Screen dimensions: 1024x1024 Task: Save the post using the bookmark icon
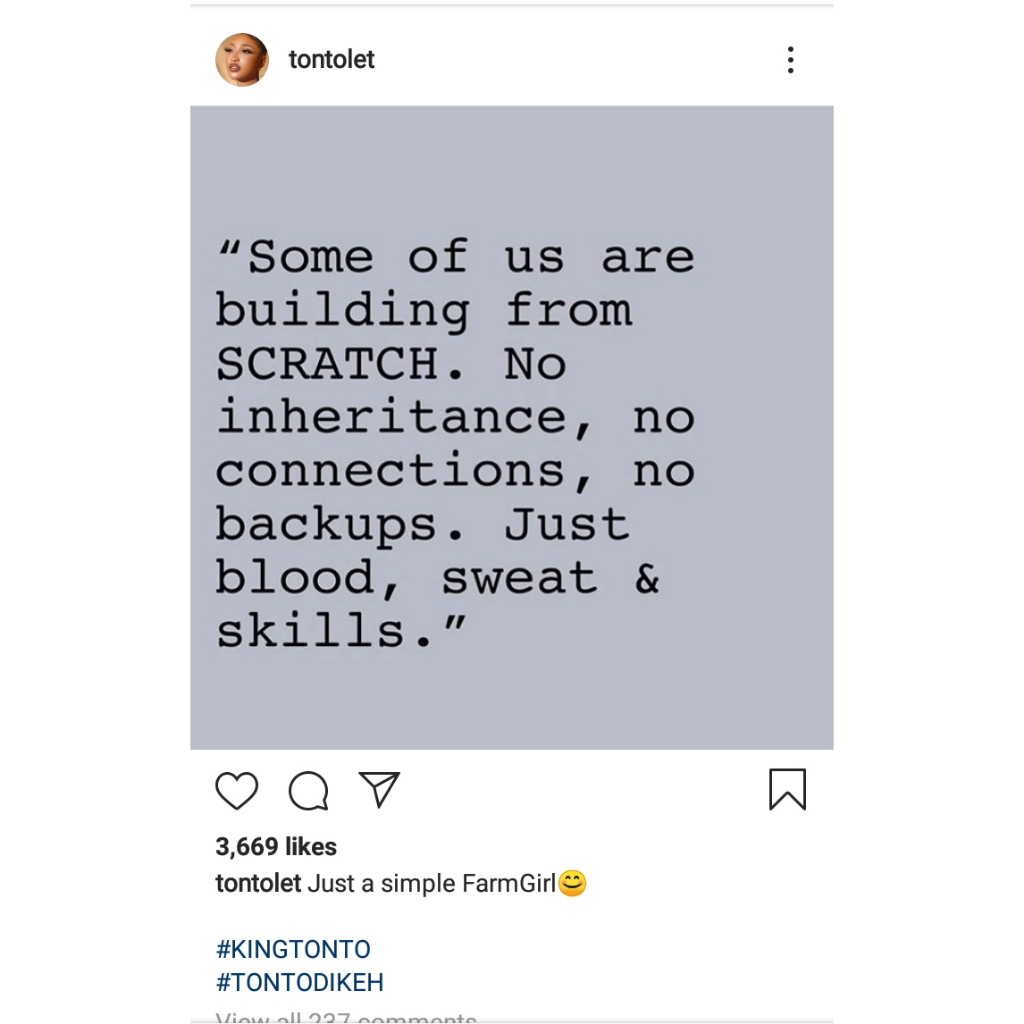[x=787, y=790]
